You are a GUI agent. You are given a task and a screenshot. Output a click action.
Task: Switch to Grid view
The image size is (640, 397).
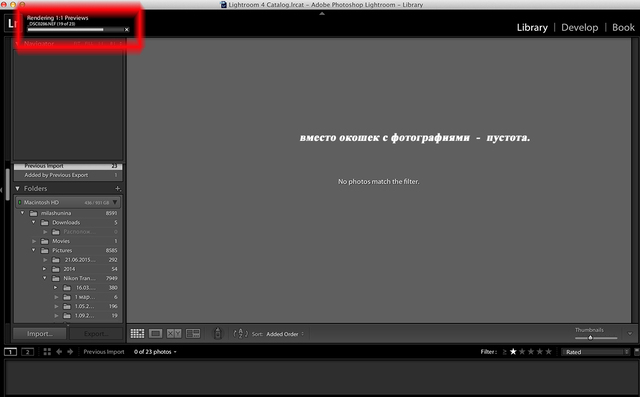[137, 334]
